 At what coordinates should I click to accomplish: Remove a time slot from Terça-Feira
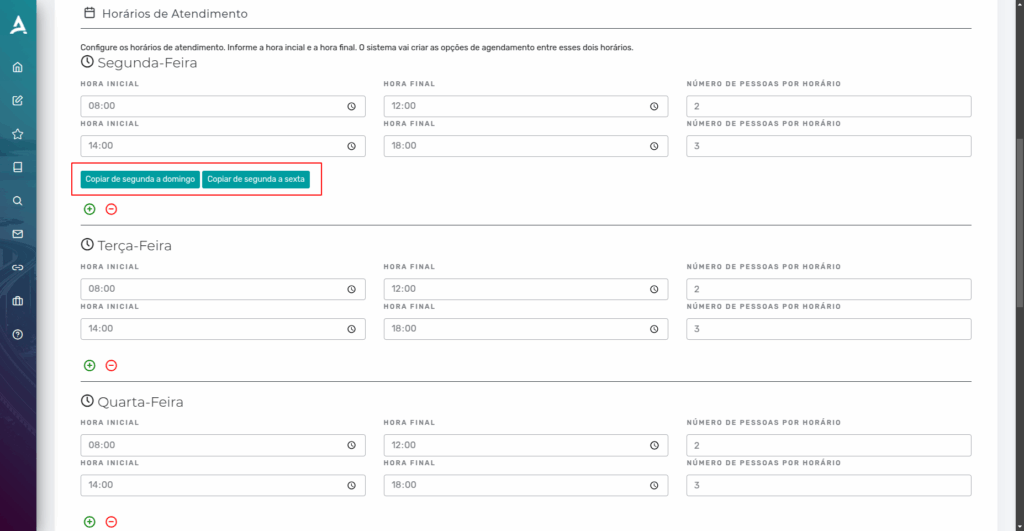click(111, 365)
